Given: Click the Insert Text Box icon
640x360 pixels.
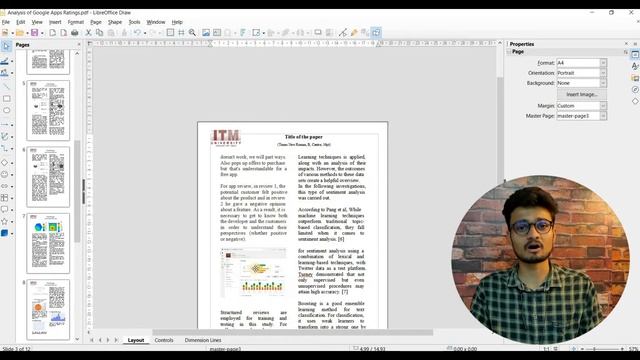Looking at the screenshot, I should pyautogui.click(x=217, y=33).
